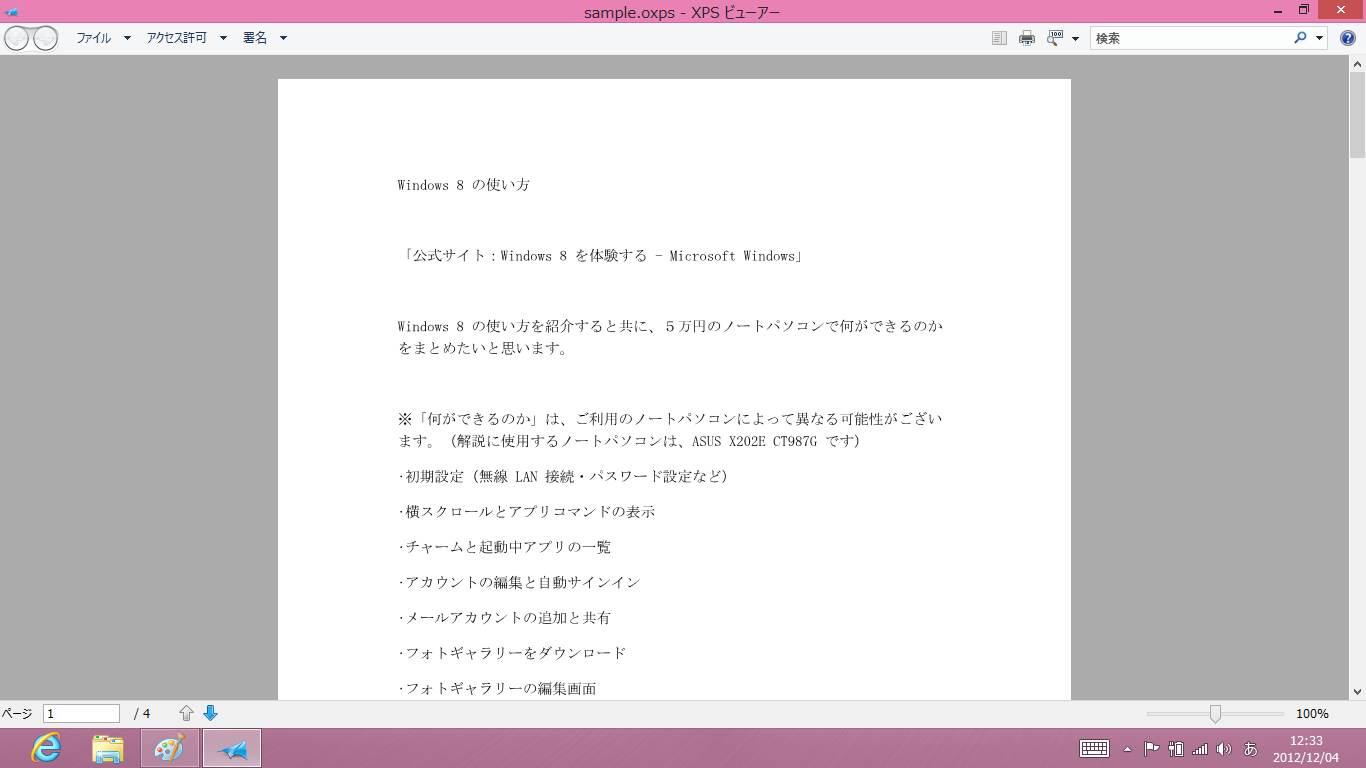This screenshot has width=1366, height=768.
Task: Open the アクセス許可 menu
Action: click(176, 38)
